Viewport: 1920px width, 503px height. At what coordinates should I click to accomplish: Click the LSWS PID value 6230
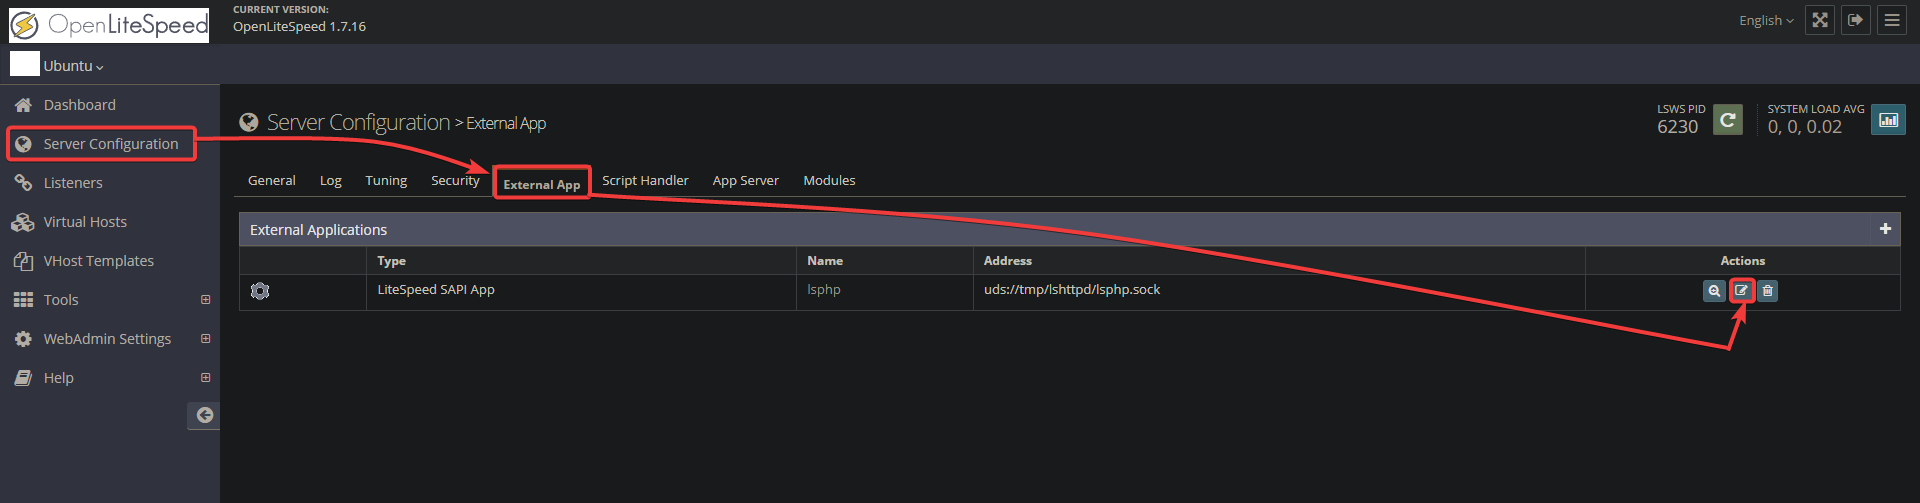click(x=1677, y=127)
